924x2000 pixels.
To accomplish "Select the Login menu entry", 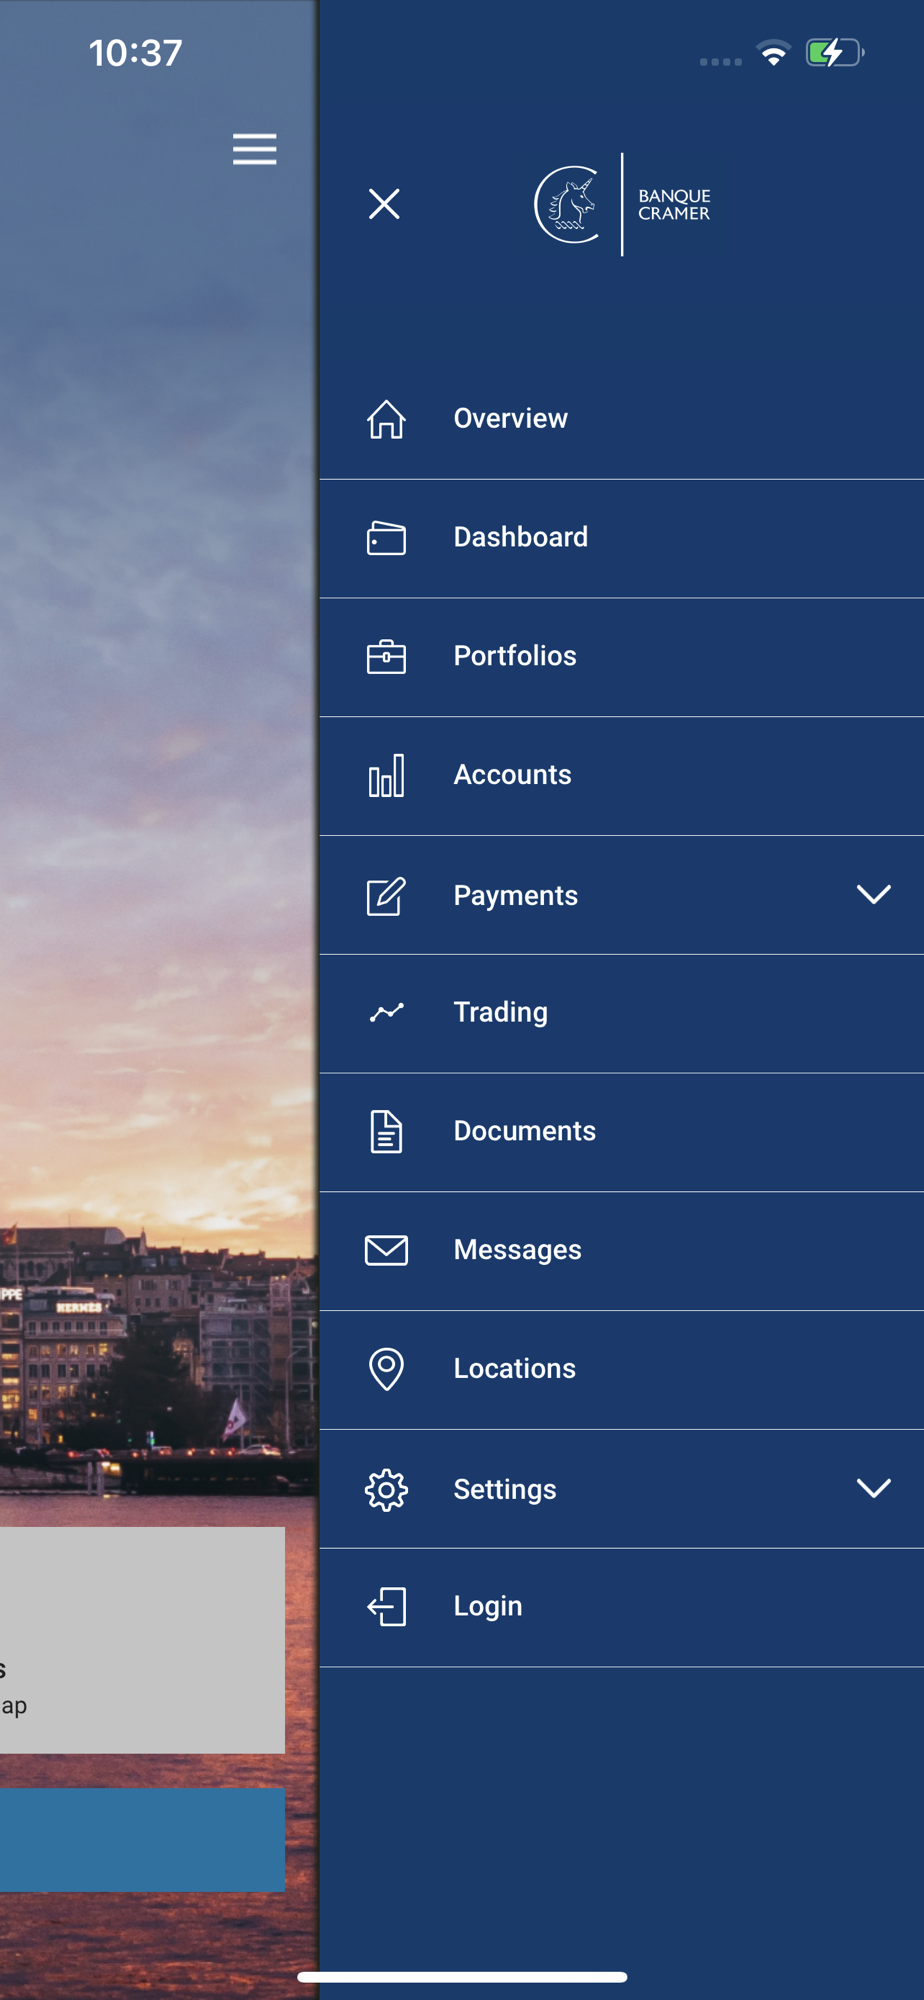I will point(622,1608).
